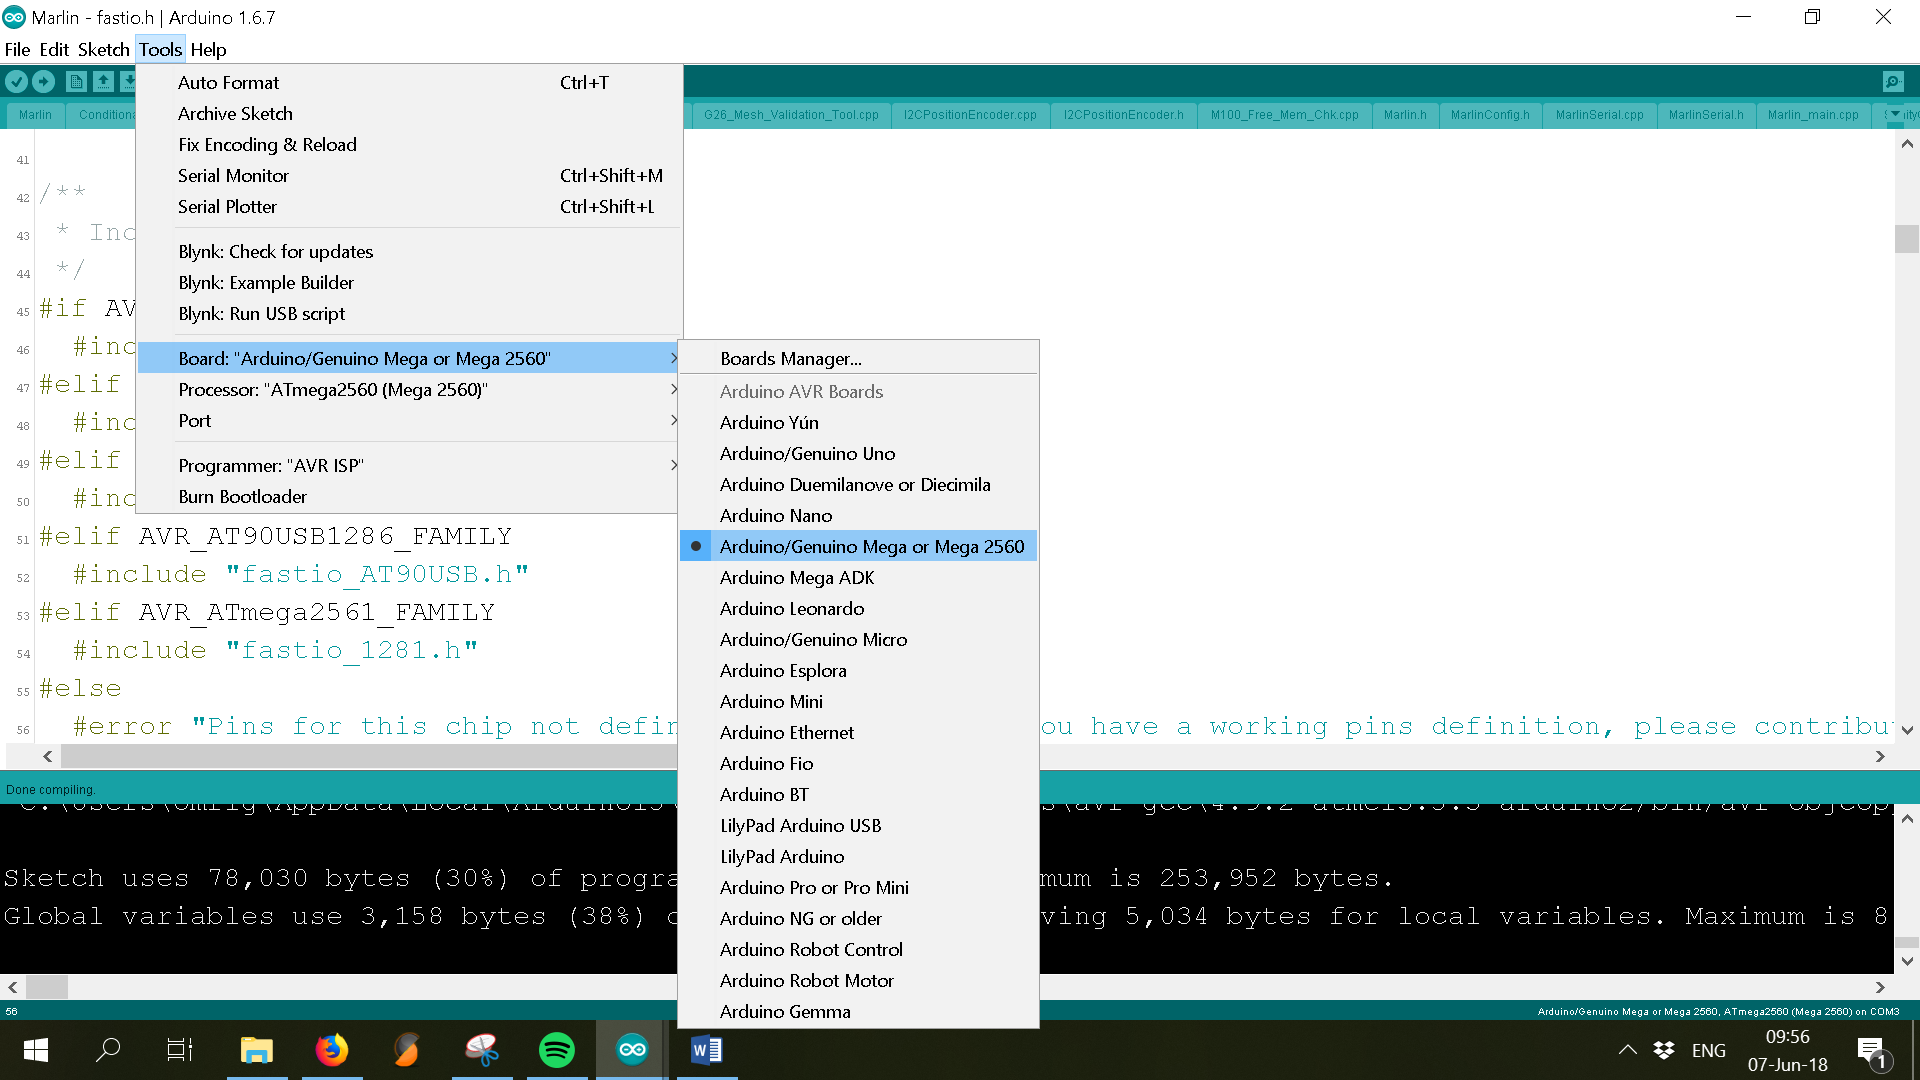Expand the Board submenu entry
The width and height of the screenshot is (1920, 1080).
pos(409,358)
